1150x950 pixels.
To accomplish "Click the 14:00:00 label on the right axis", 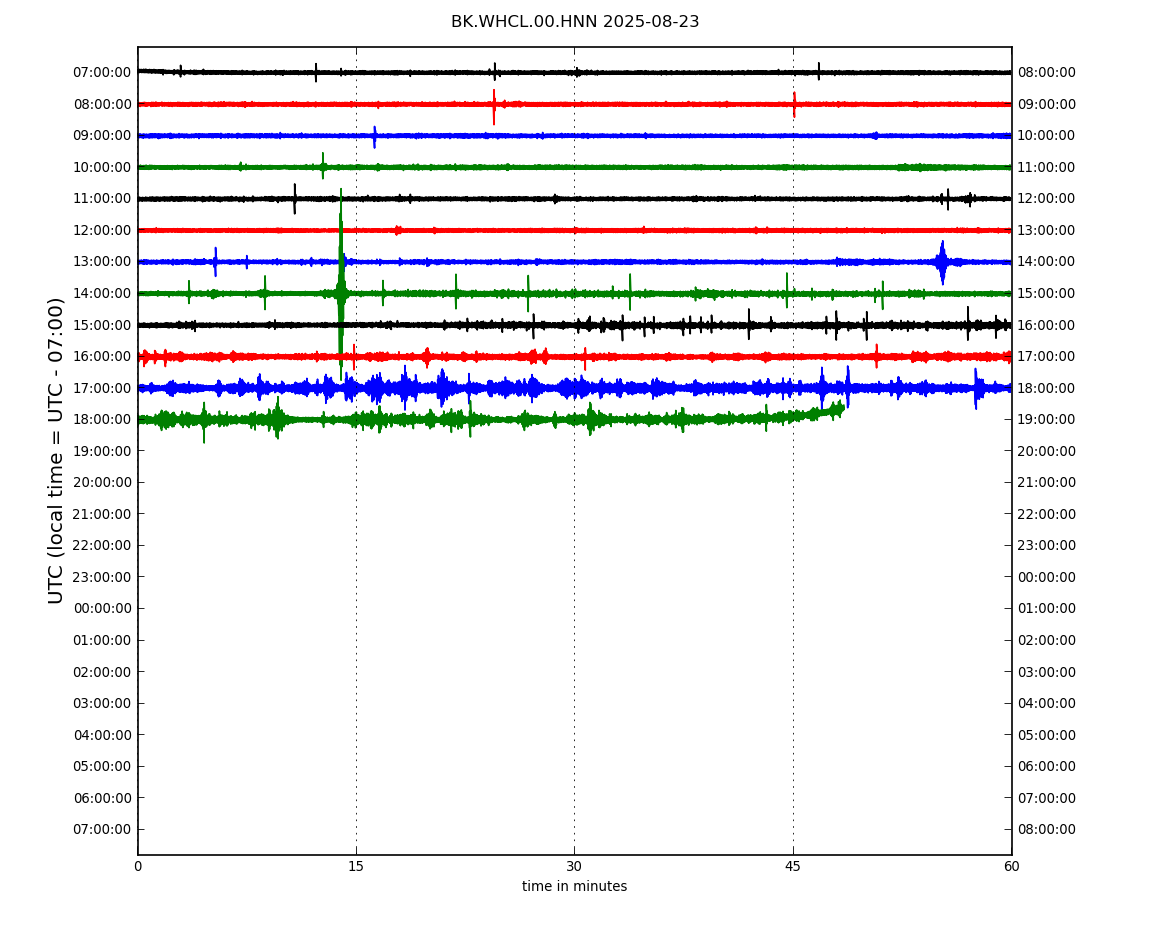I will [x=1047, y=262].
